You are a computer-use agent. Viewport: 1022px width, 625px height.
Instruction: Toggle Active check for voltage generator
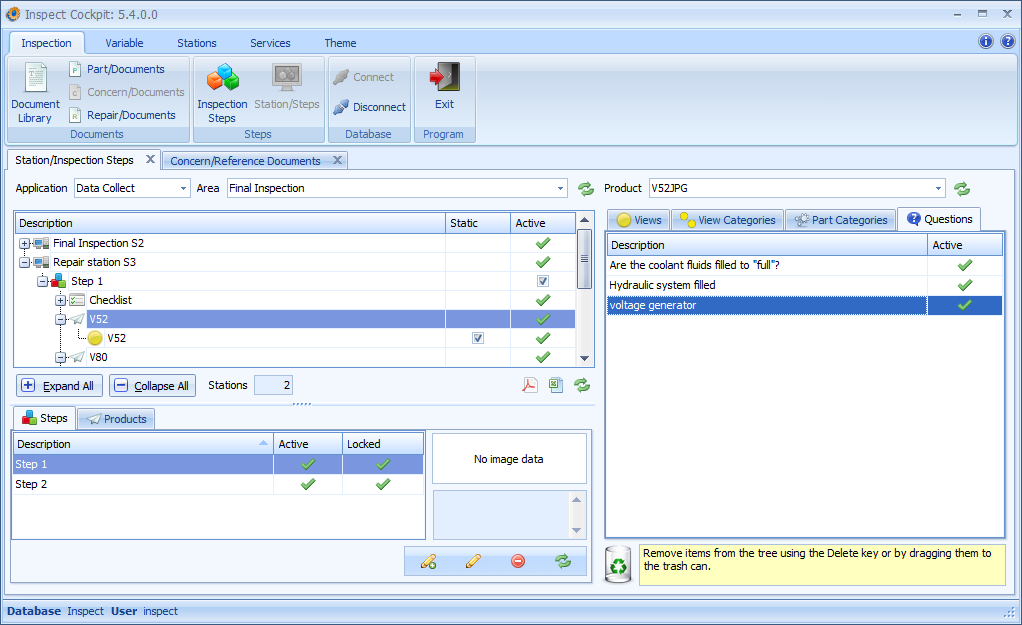click(x=965, y=305)
